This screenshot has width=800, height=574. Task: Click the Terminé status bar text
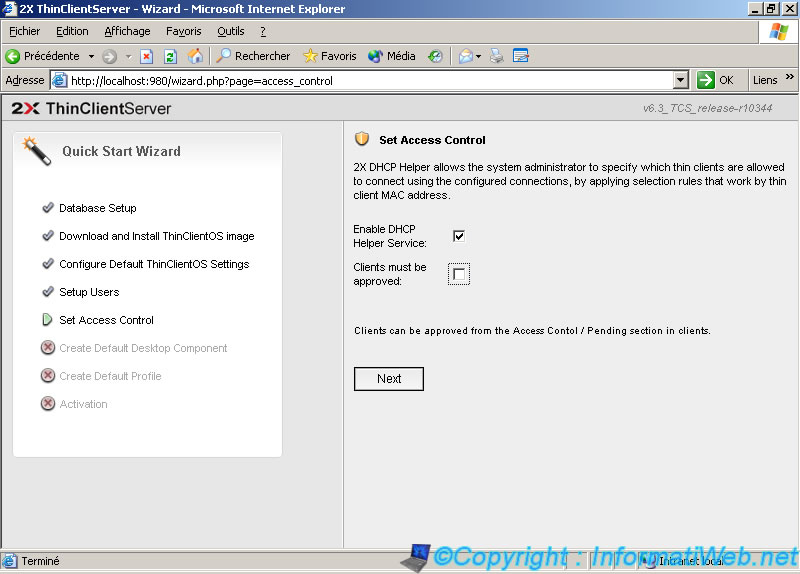coord(40,561)
